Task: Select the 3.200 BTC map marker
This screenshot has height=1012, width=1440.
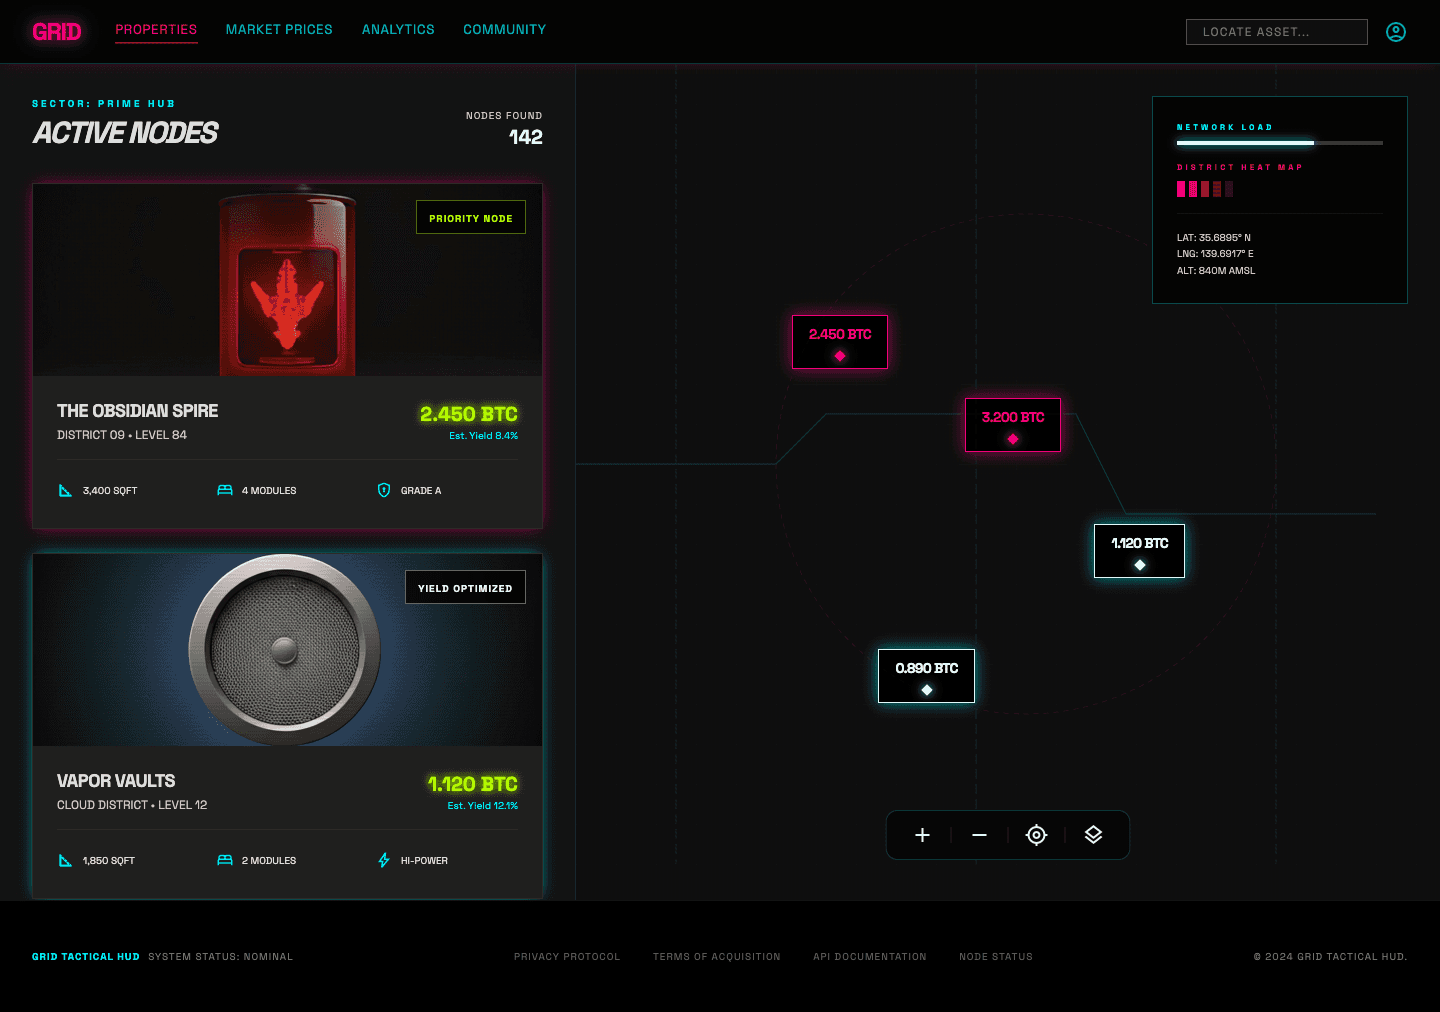Action: tap(1012, 425)
